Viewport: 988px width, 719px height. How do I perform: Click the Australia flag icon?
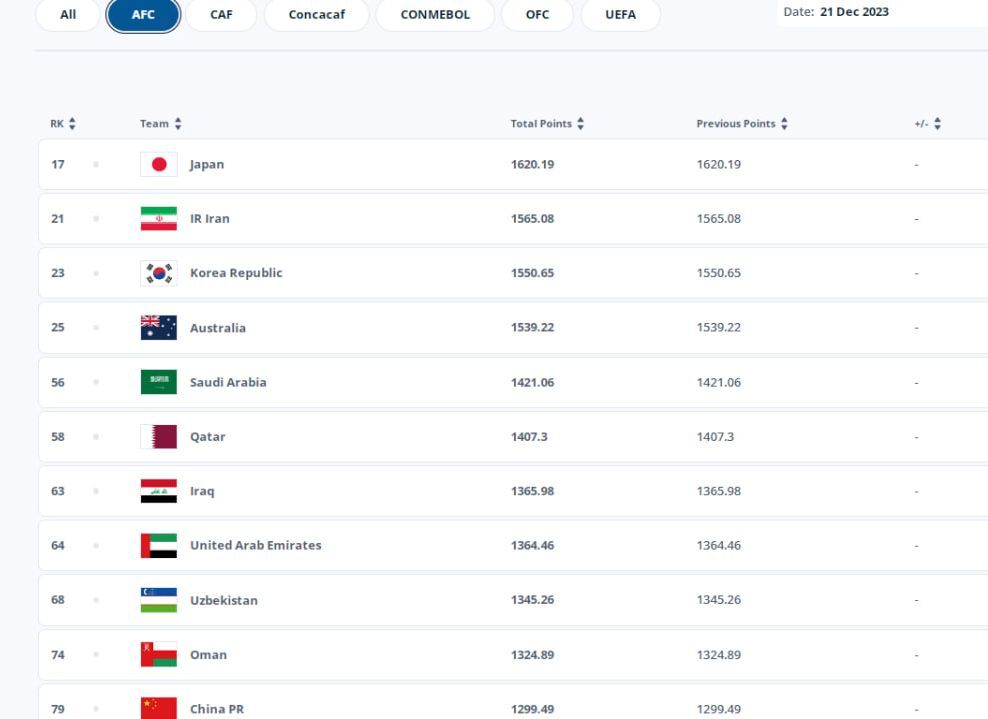pyautogui.click(x=158, y=328)
